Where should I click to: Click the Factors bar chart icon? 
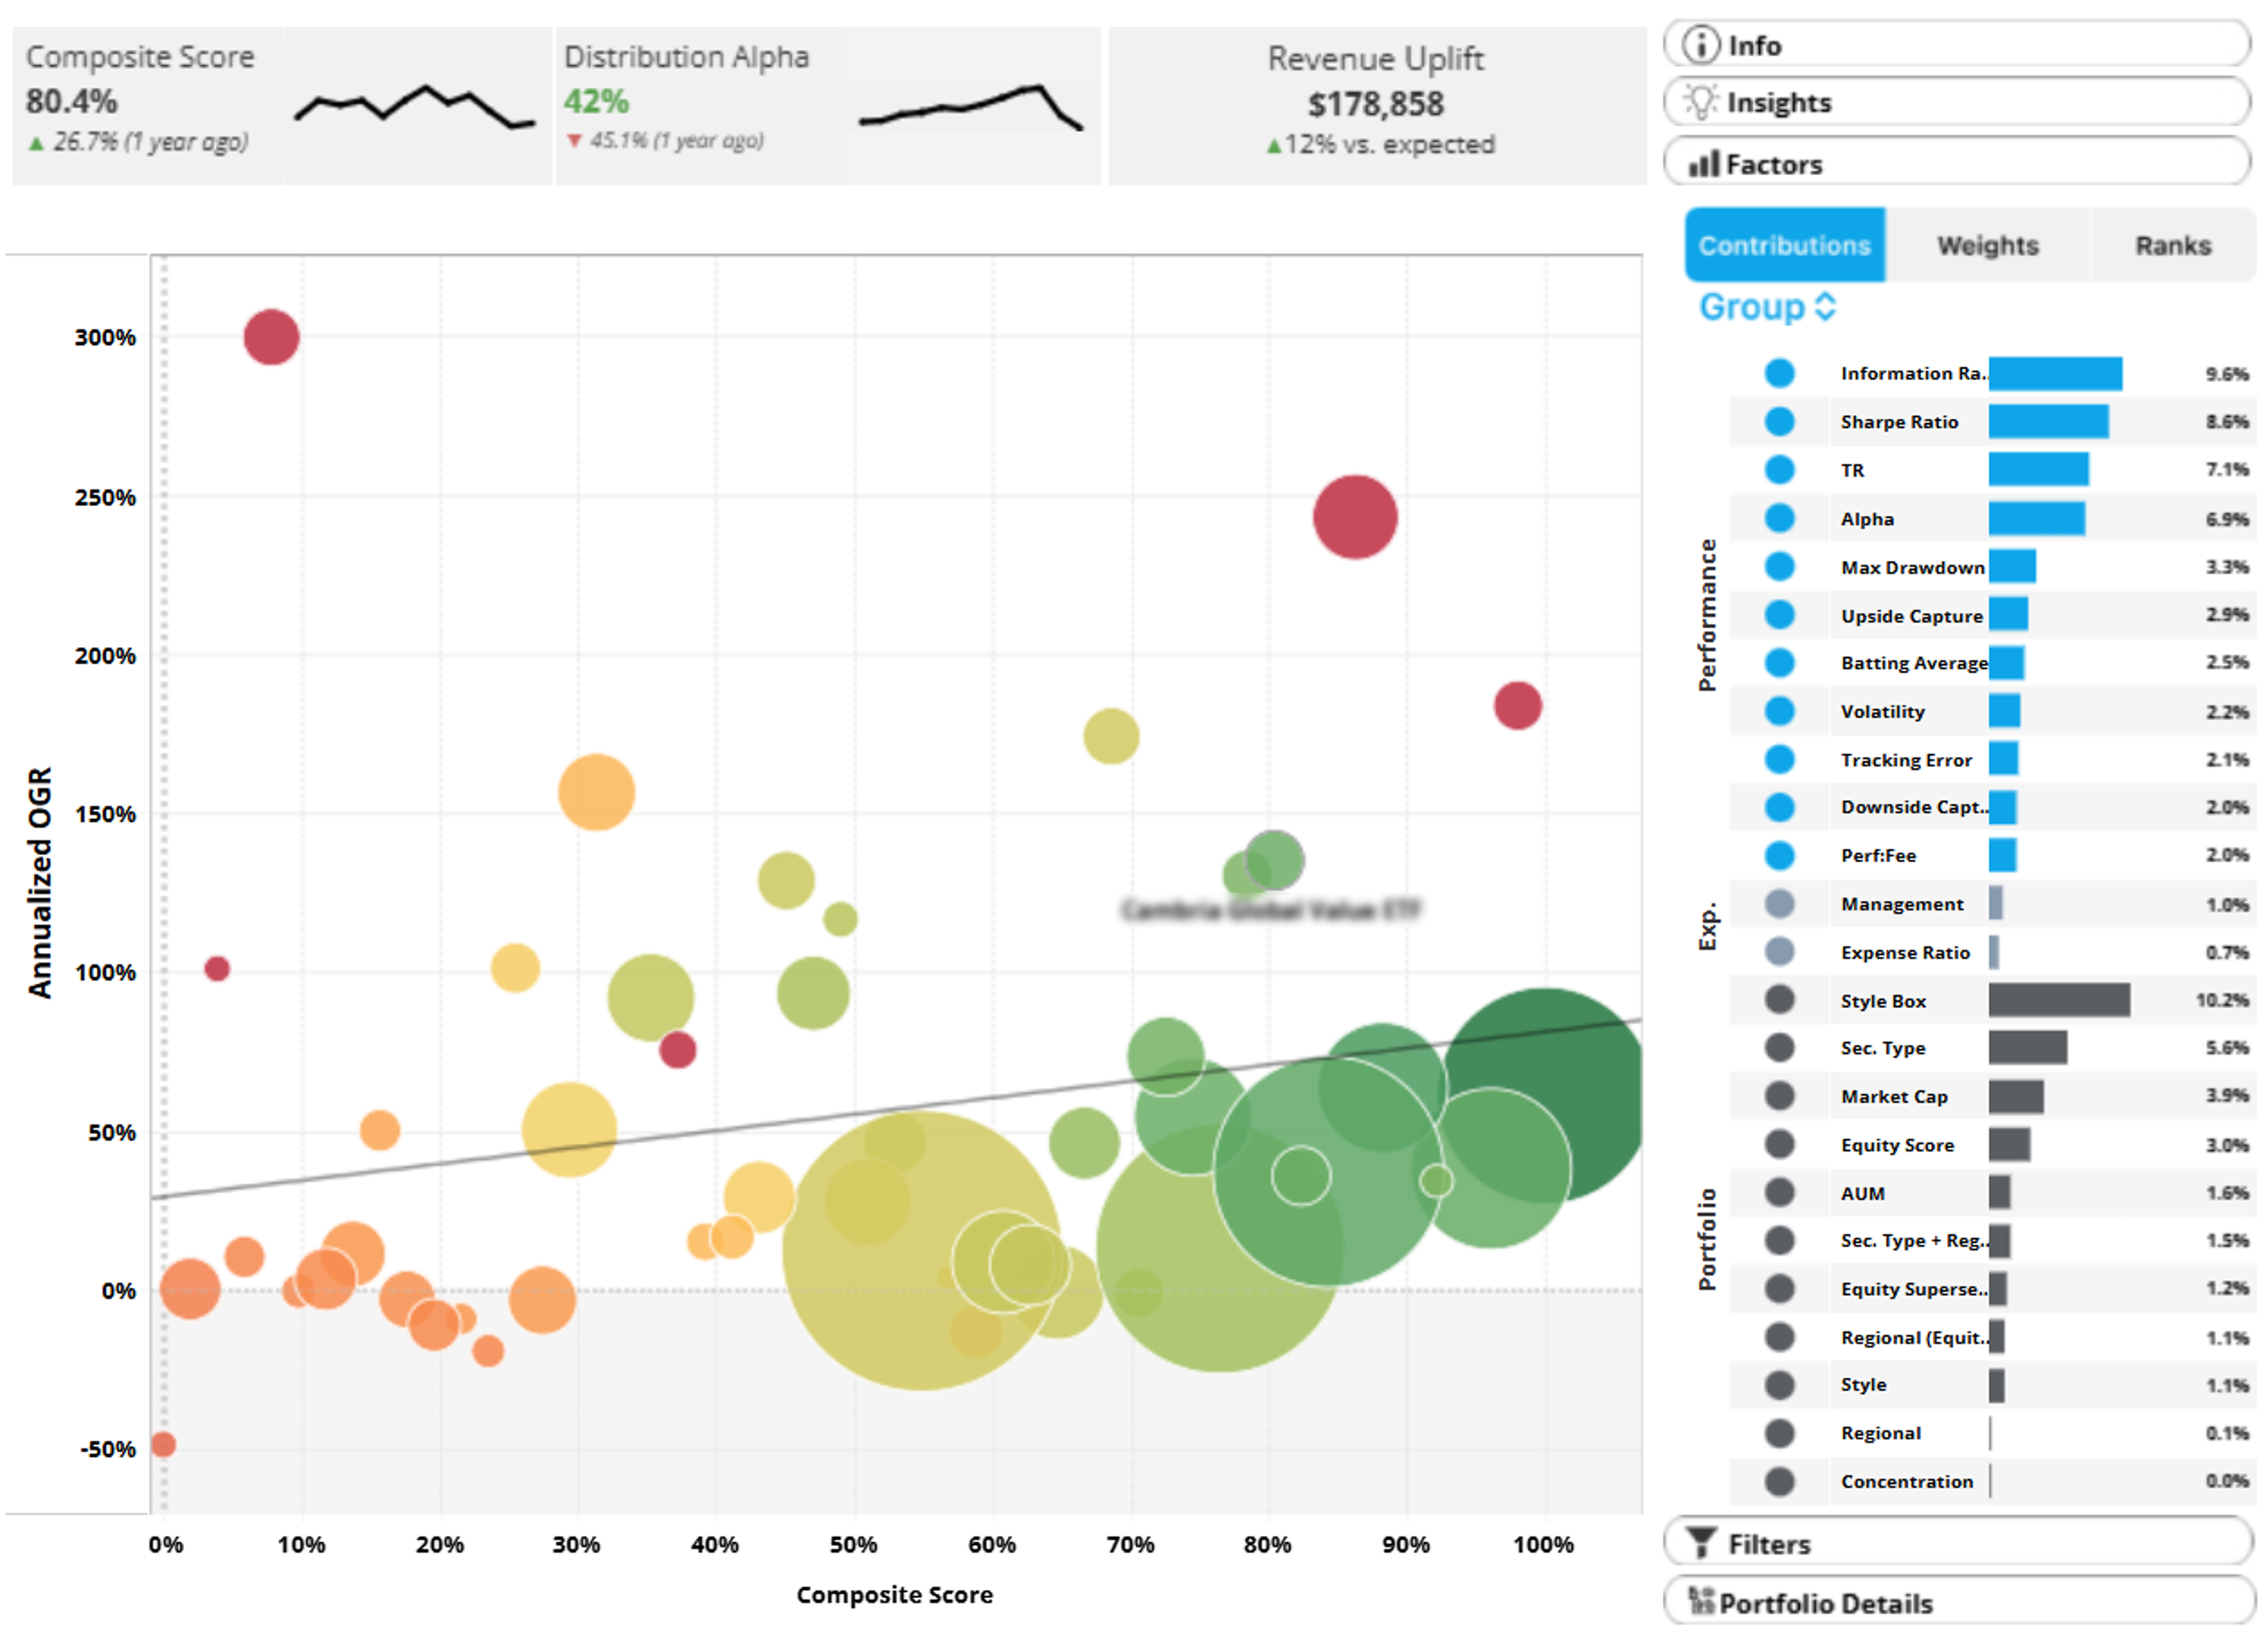pyautogui.click(x=1704, y=163)
